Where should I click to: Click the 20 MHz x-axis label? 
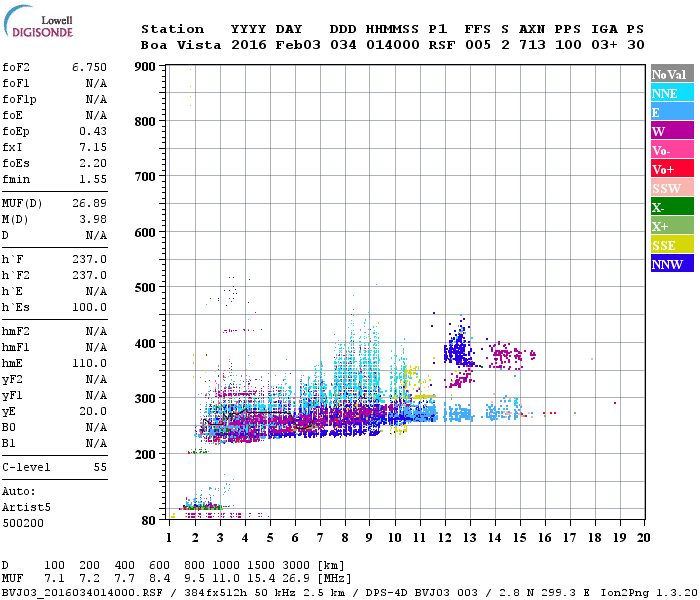(643, 538)
